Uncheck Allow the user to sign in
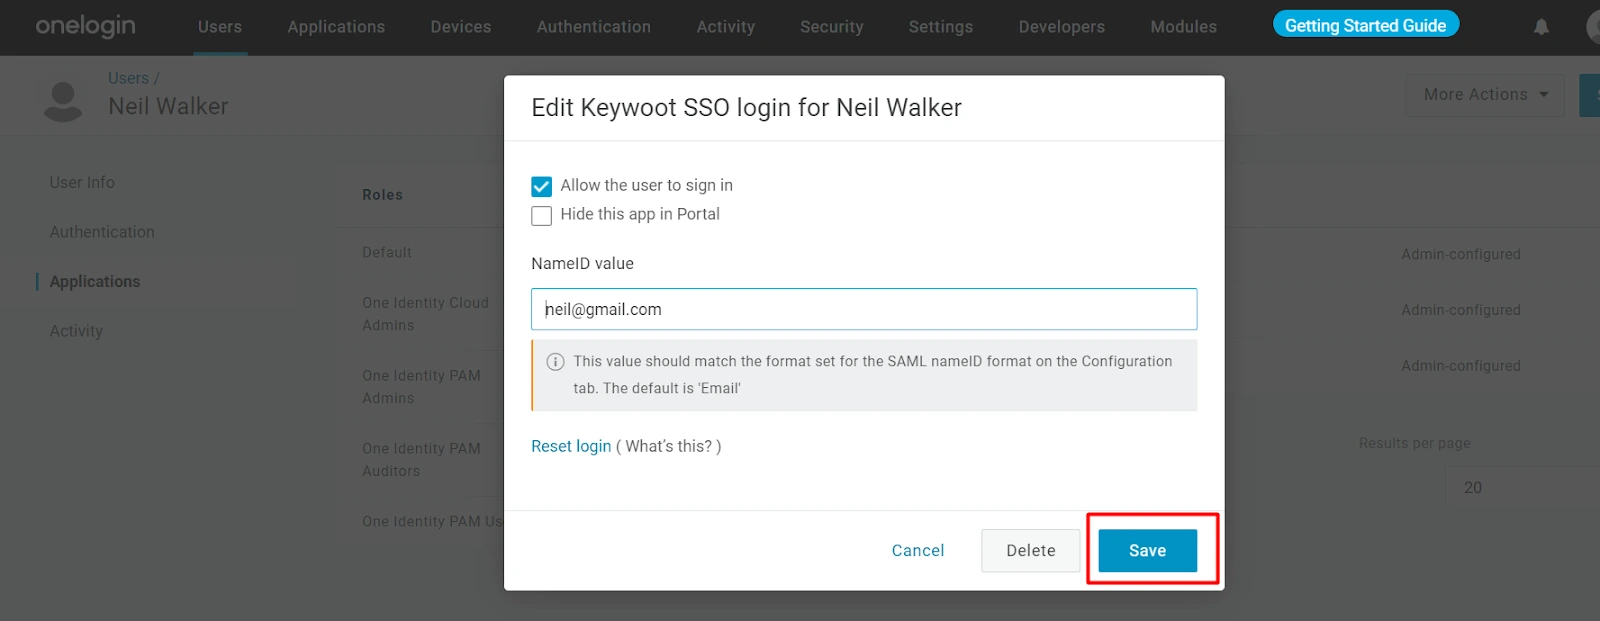This screenshot has width=1600, height=621. coord(542,187)
